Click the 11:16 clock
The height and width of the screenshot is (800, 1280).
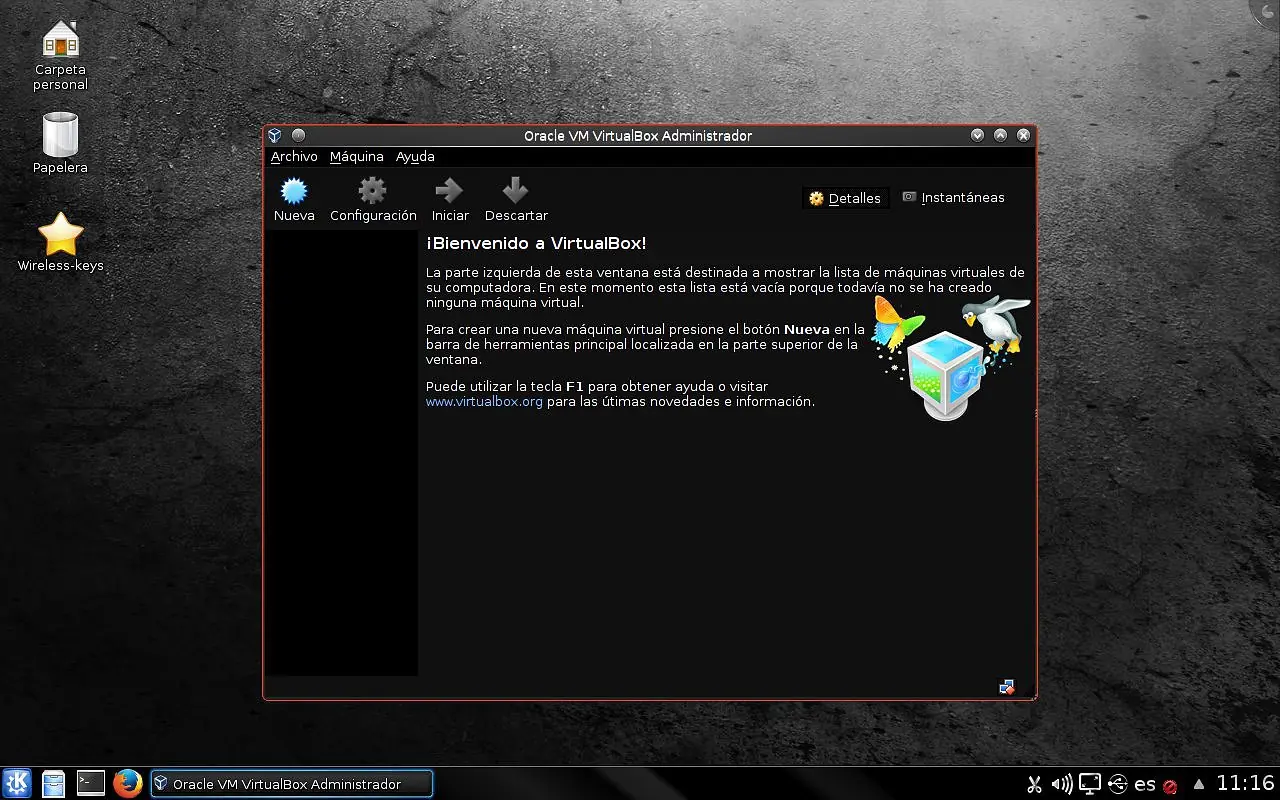(x=1245, y=783)
